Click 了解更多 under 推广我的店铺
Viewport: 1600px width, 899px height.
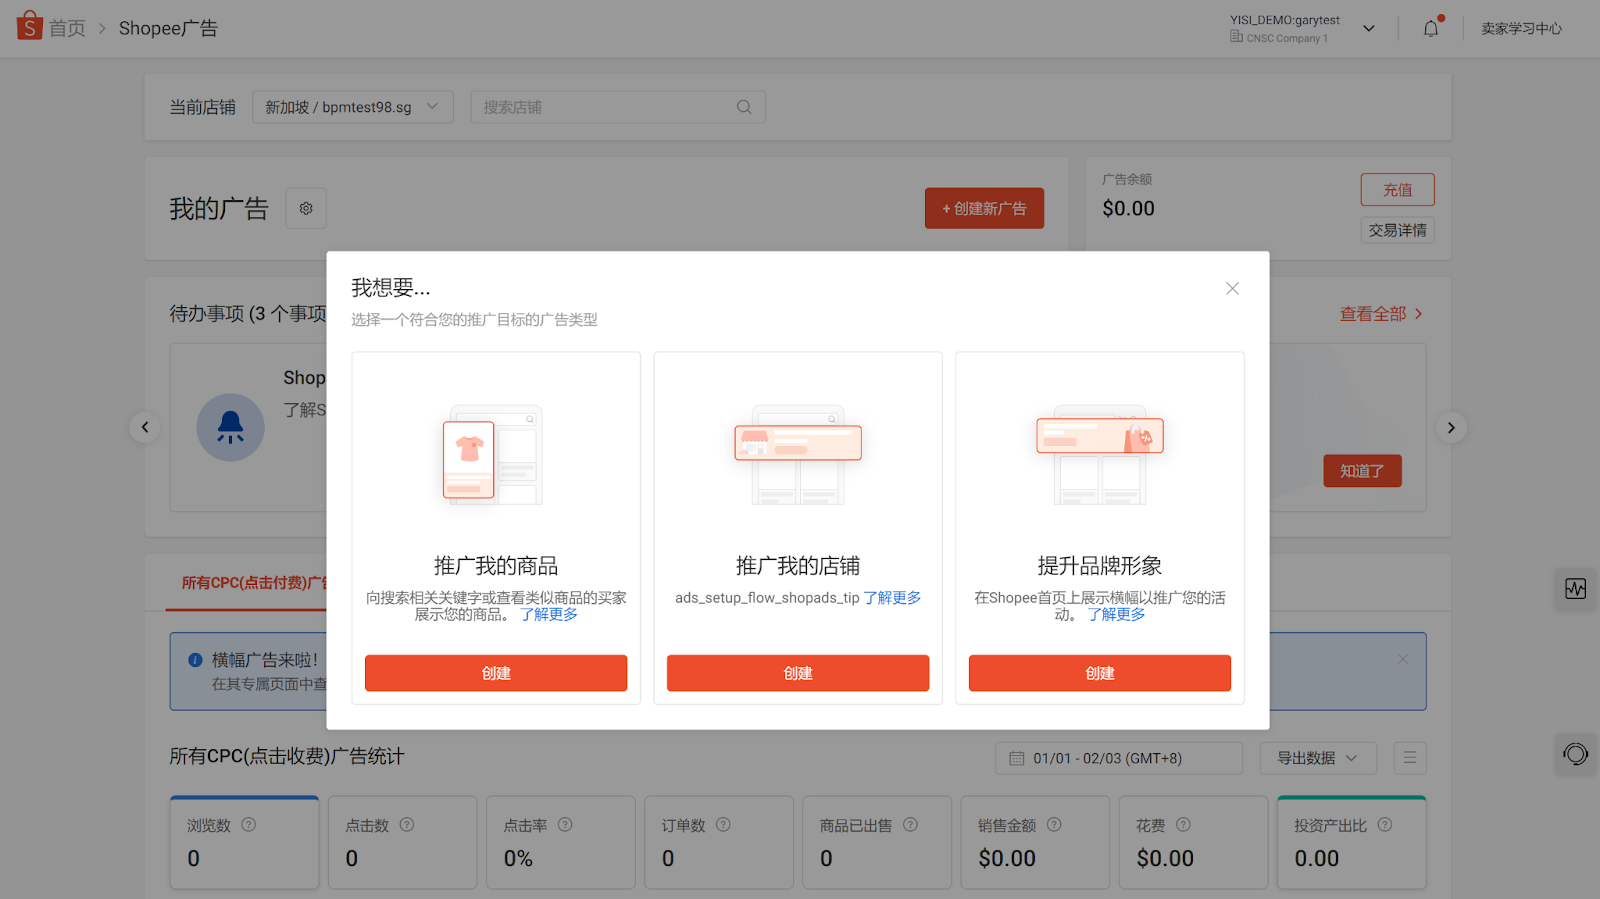(892, 597)
